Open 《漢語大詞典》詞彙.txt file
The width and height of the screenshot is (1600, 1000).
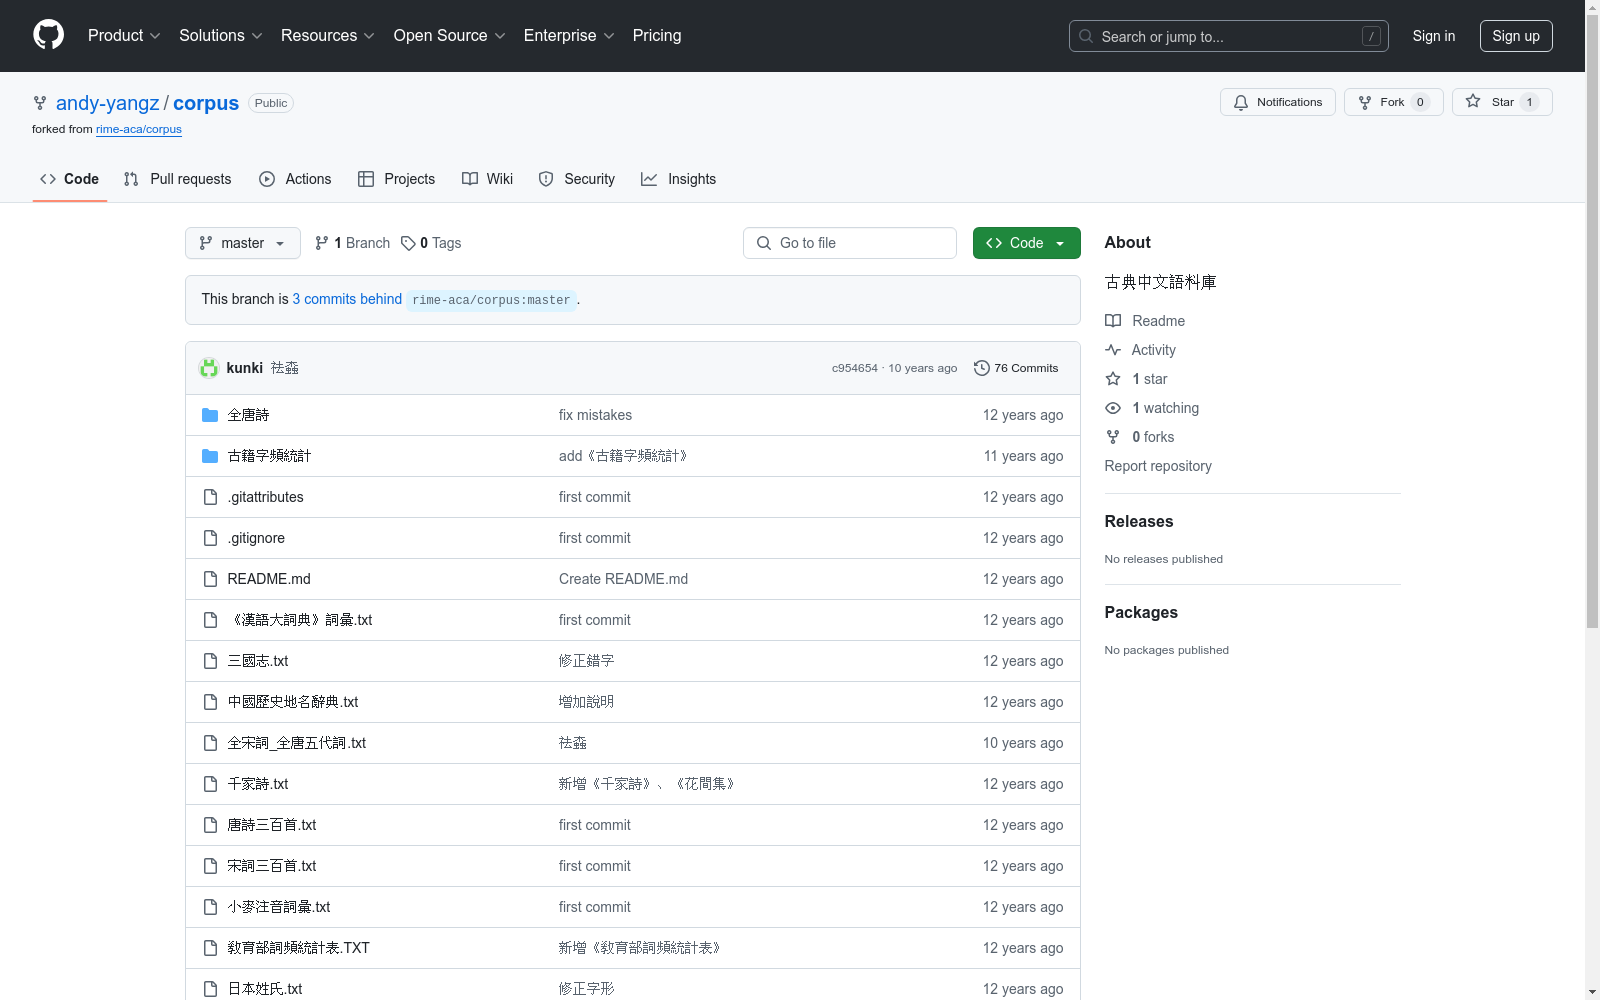tap(300, 620)
